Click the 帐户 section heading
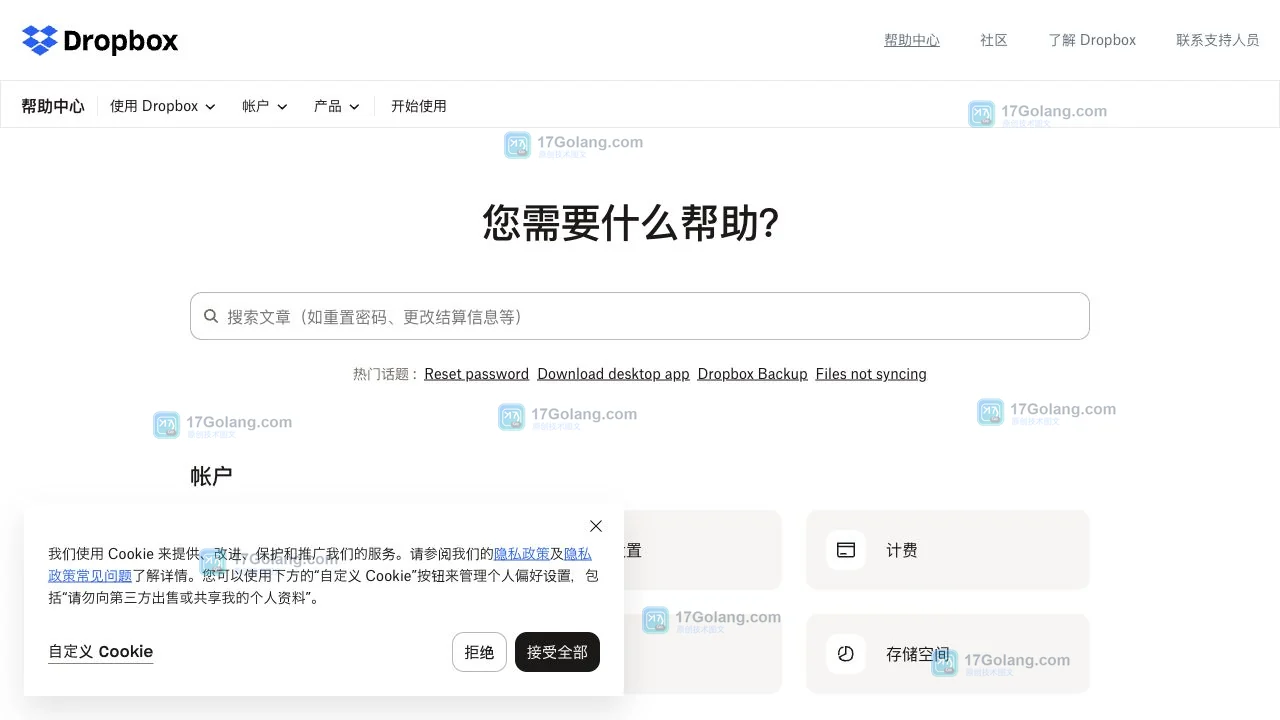 (211, 476)
